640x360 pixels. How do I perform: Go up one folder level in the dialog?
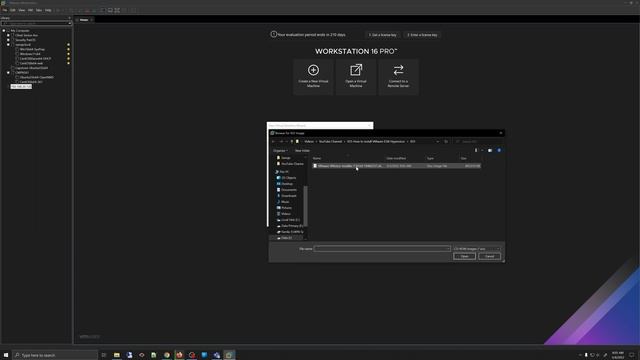click(x=291, y=142)
